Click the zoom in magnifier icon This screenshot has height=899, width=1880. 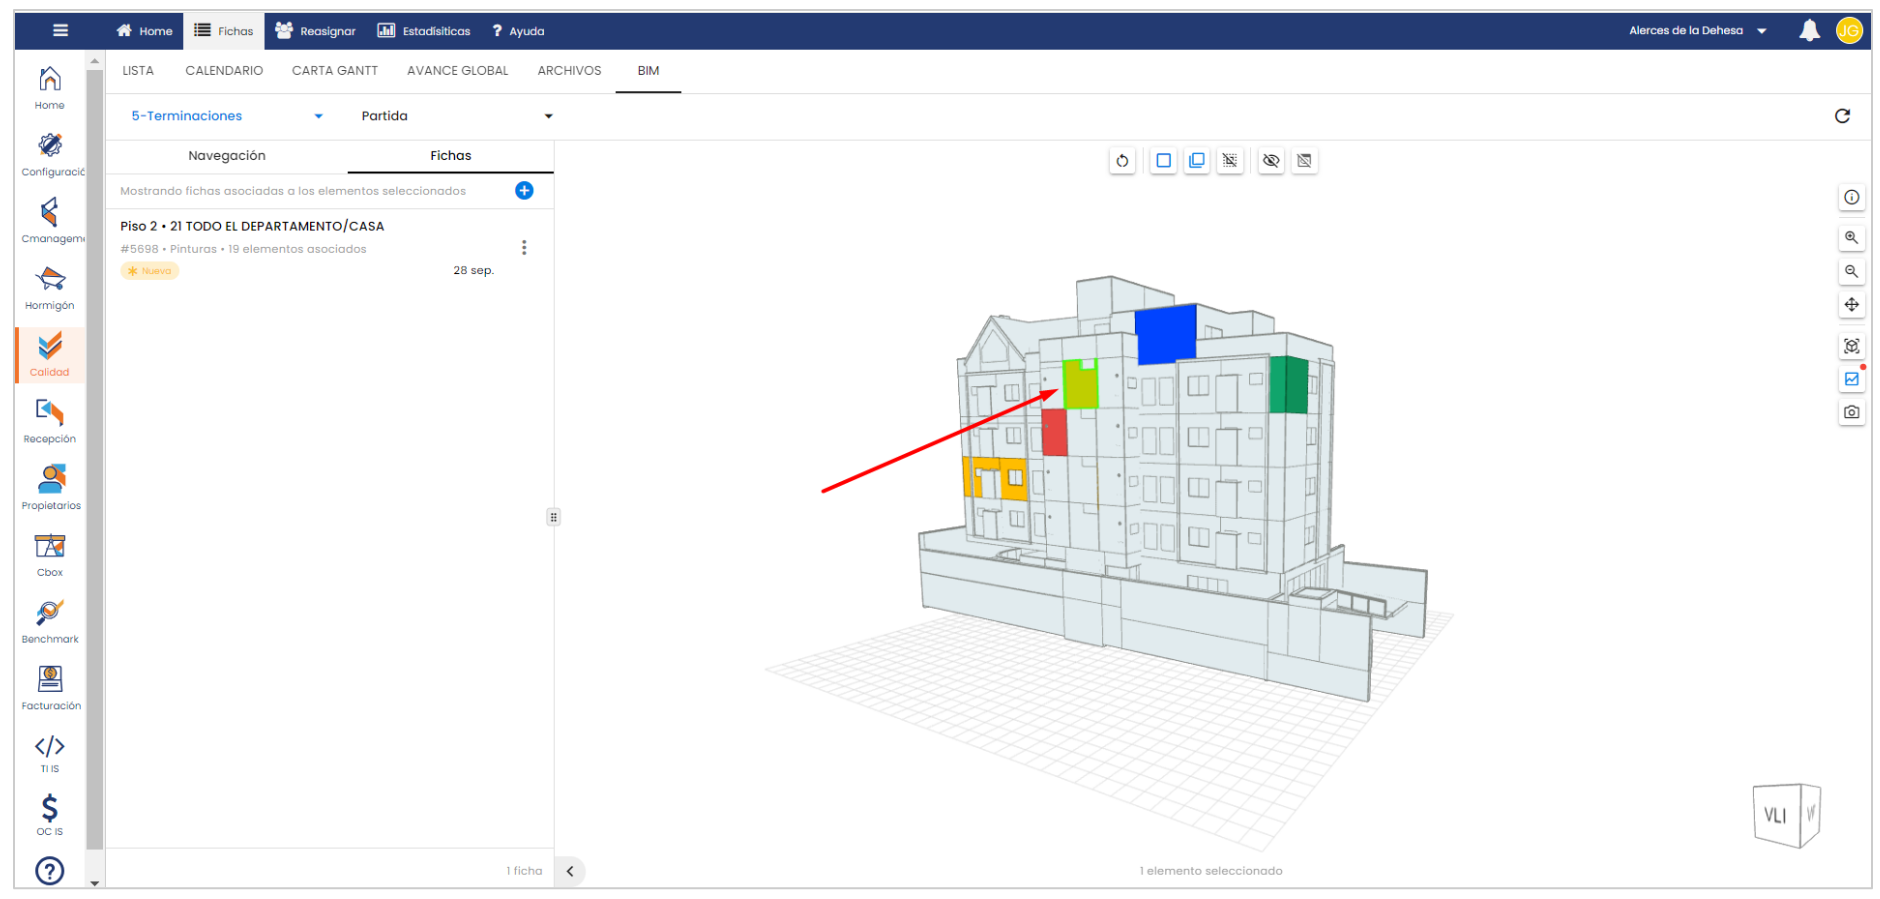(x=1851, y=238)
